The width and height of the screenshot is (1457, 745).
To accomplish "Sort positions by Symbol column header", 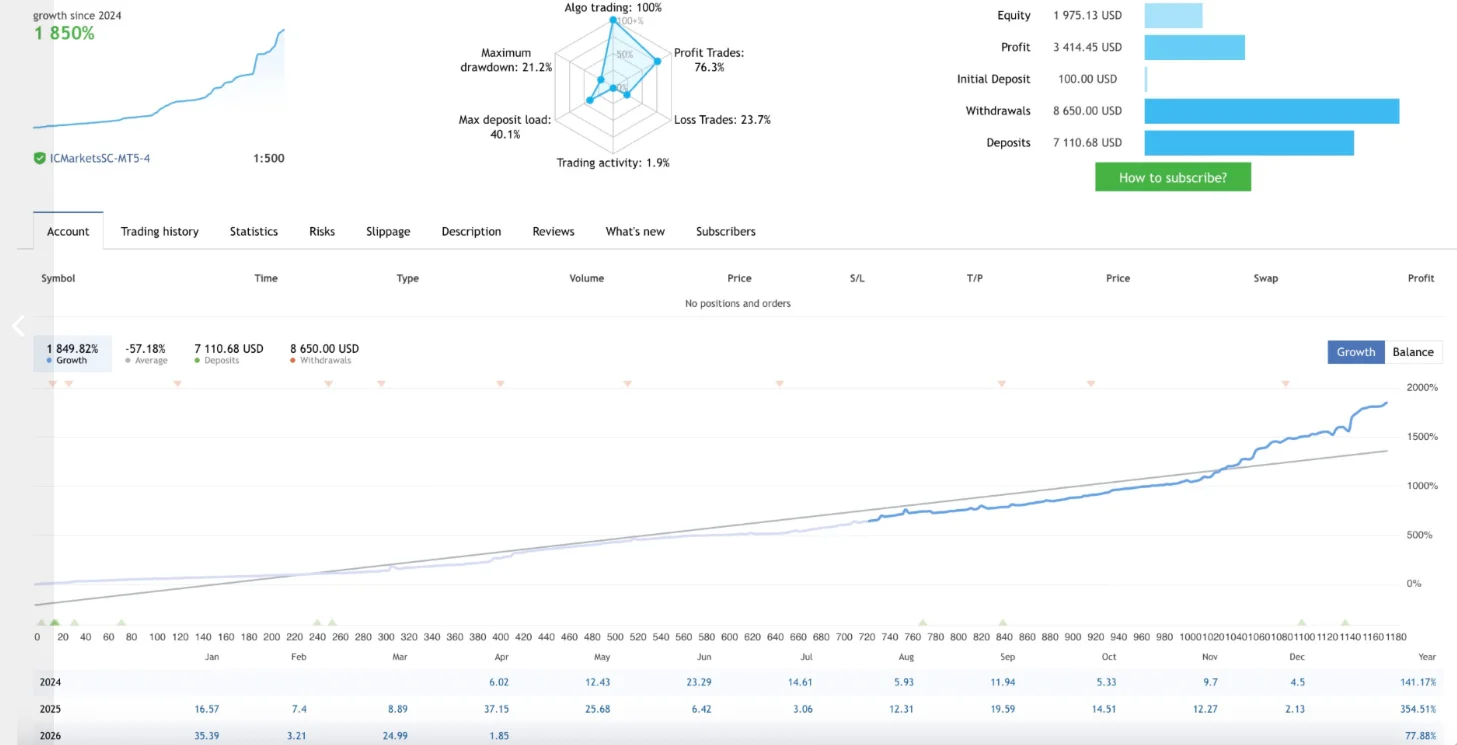I will (x=58, y=278).
